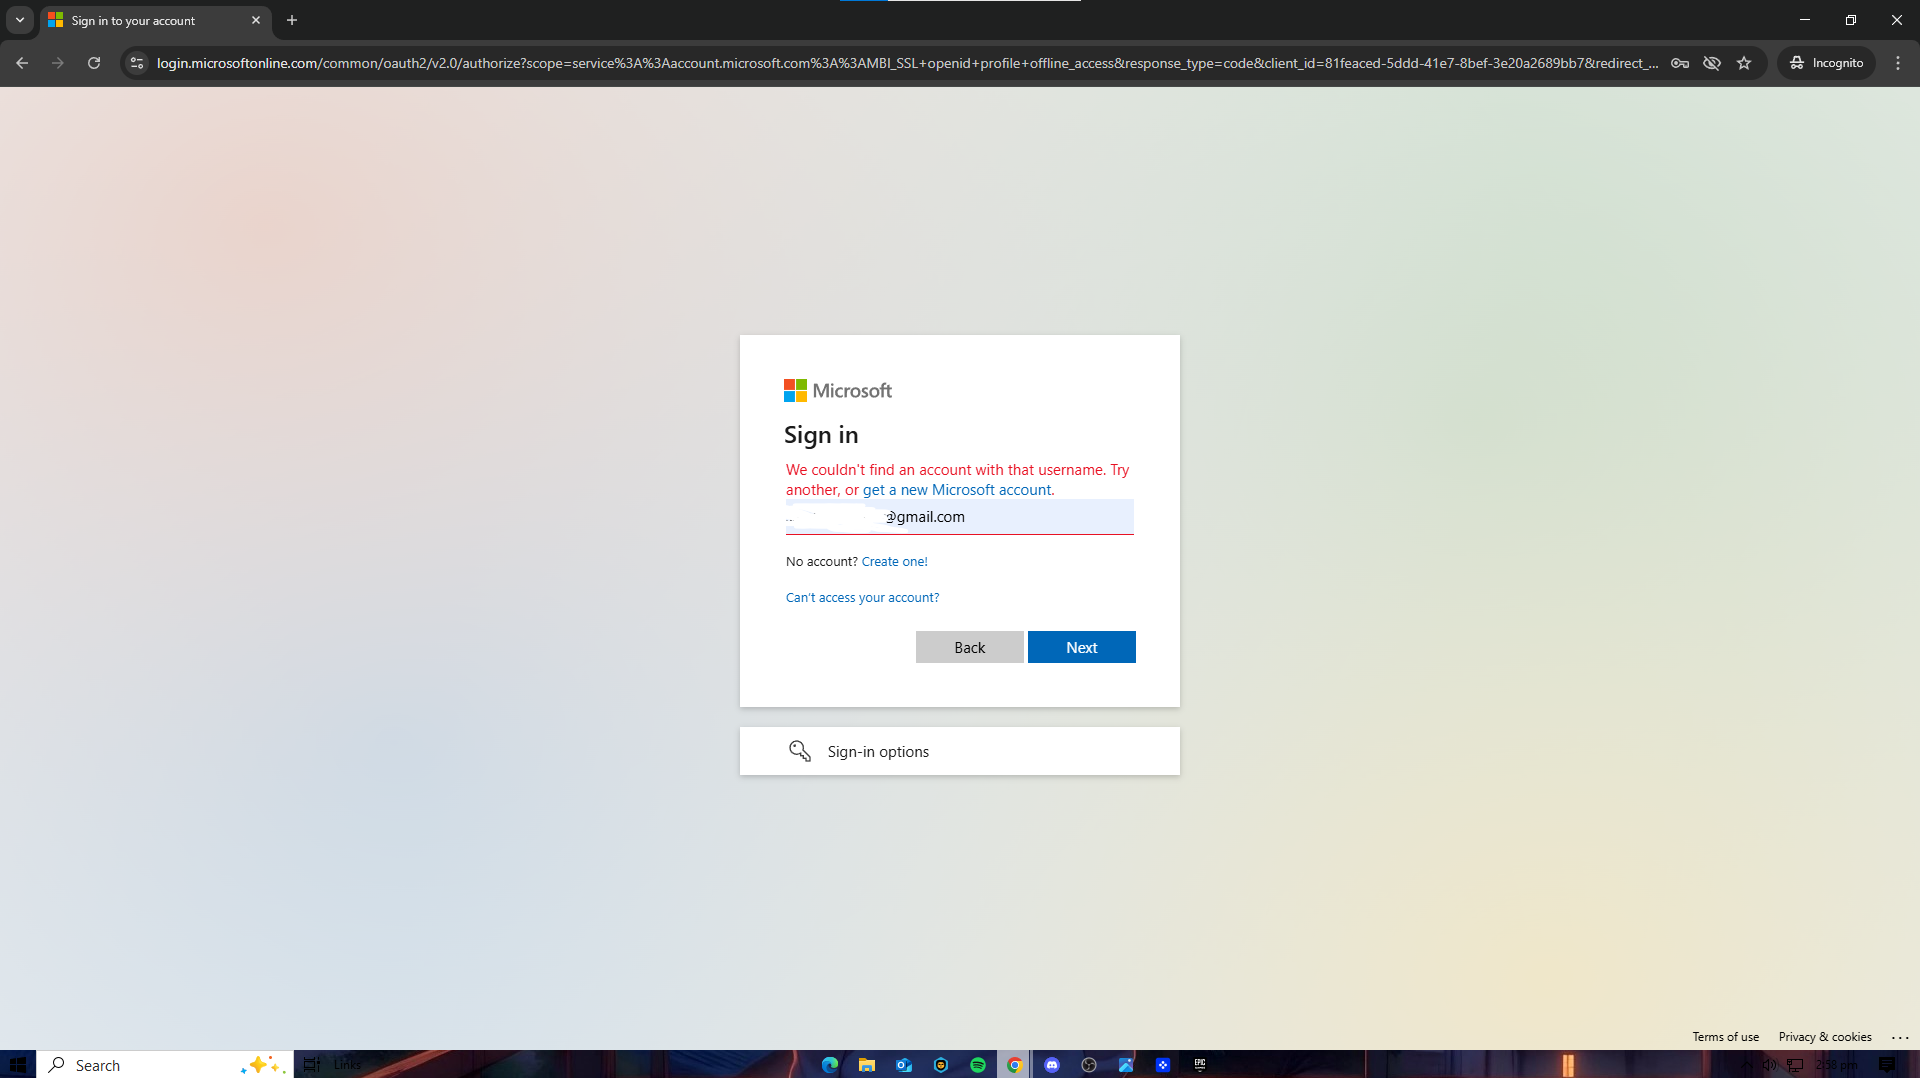Viewport: 1920px width, 1078px height.
Task: Go forward in browser history
Action: coord(58,63)
